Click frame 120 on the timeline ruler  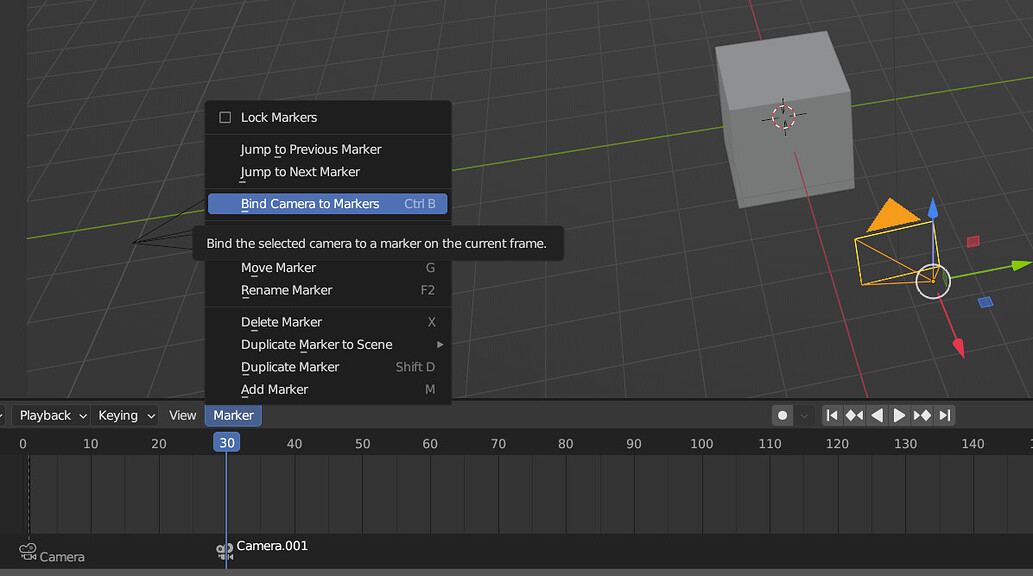click(837, 444)
